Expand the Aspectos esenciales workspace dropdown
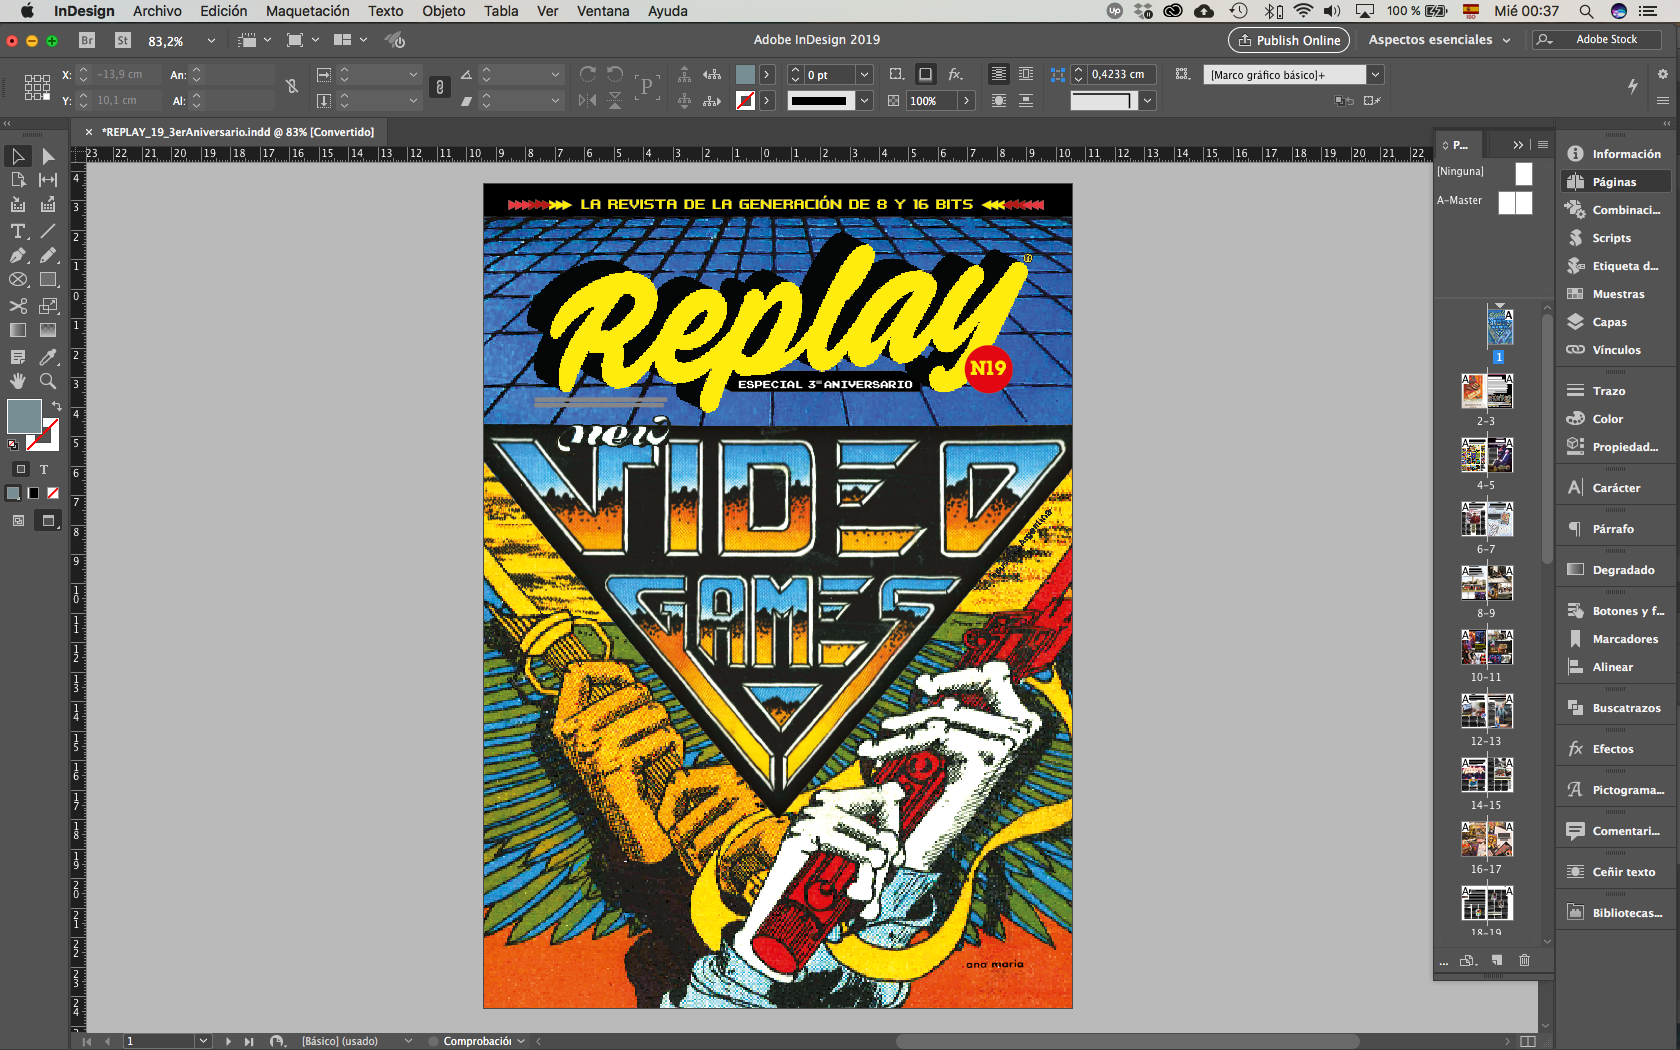 1506,40
